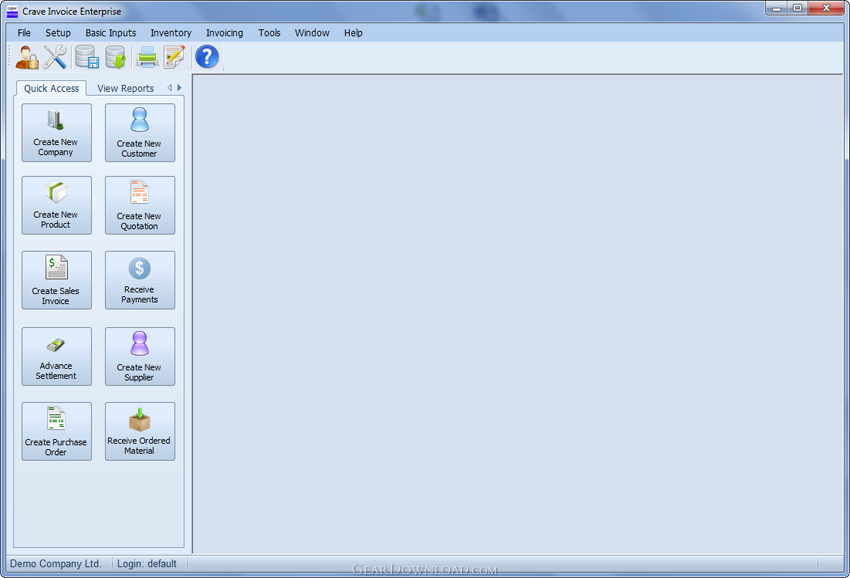Click the user login lock toolbar icon
This screenshot has width=850, height=578.
[x=27, y=57]
